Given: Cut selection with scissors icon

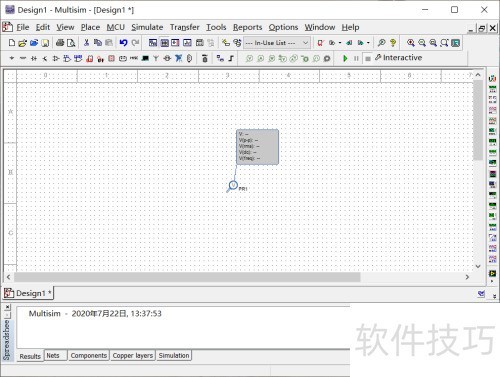Looking at the screenshot, I should 86,43.
